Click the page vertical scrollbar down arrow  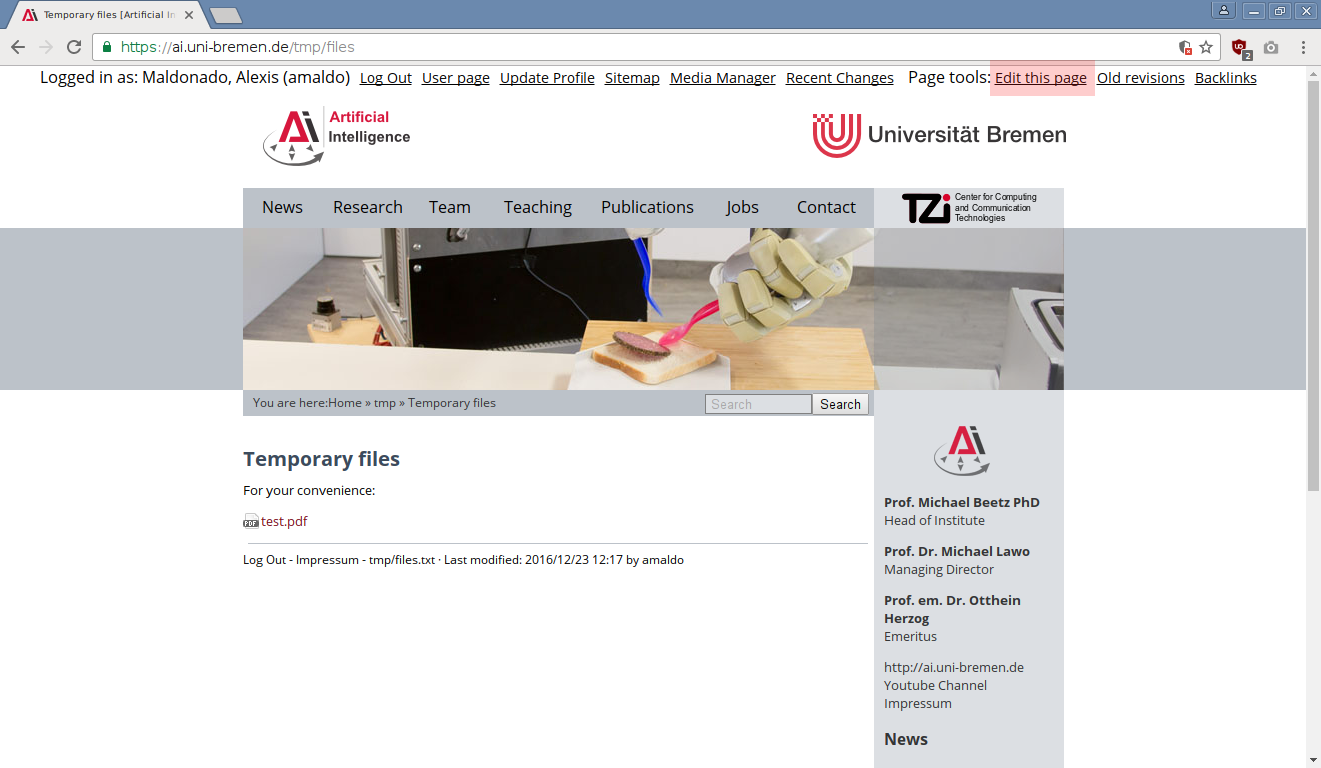point(1313,760)
